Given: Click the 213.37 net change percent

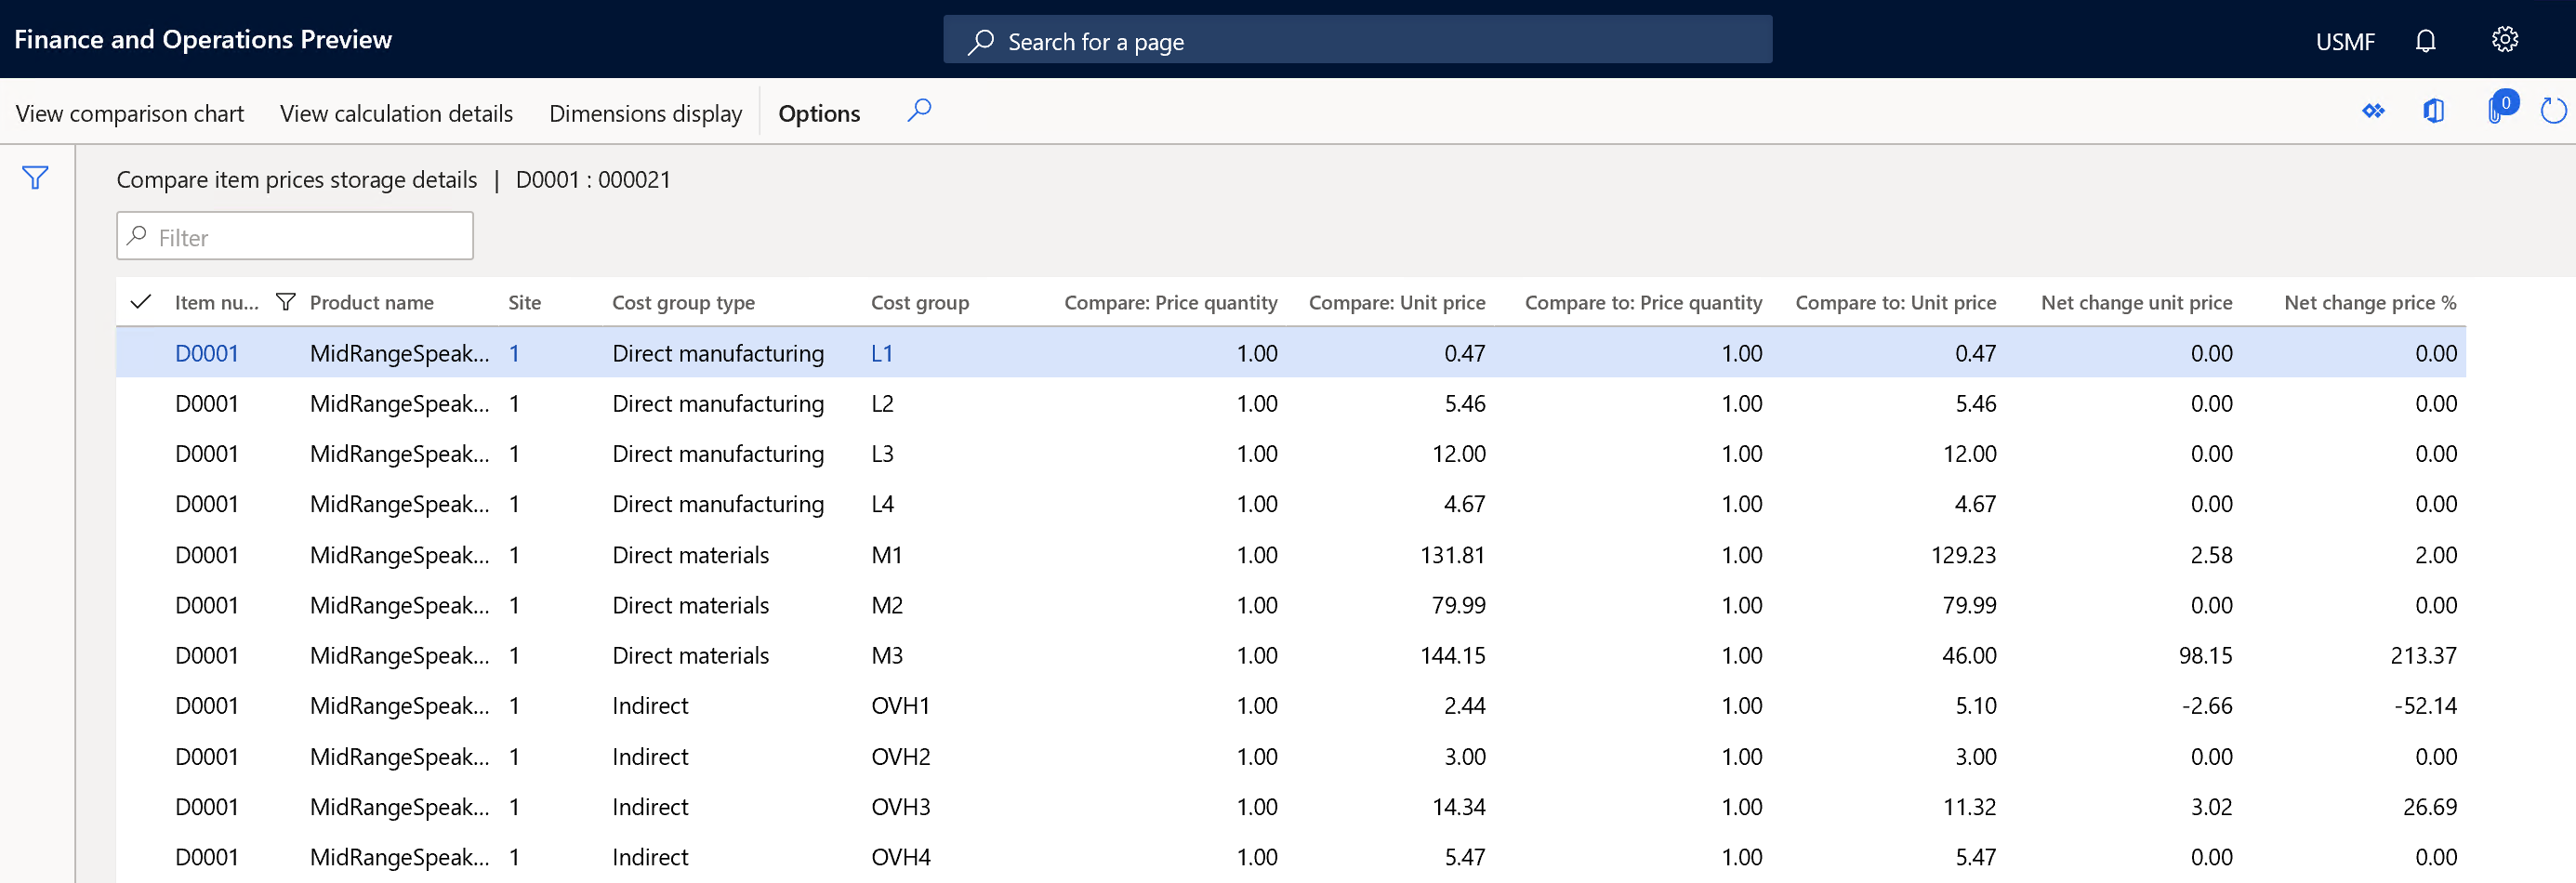Looking at the screenshot, I should coord(2423,655).
